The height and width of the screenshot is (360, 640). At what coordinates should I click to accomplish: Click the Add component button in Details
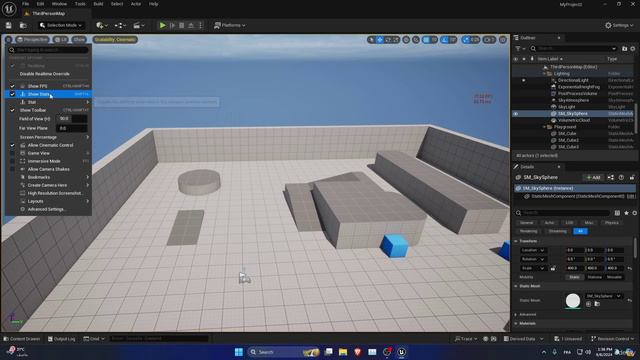click(x=593, y=178)
